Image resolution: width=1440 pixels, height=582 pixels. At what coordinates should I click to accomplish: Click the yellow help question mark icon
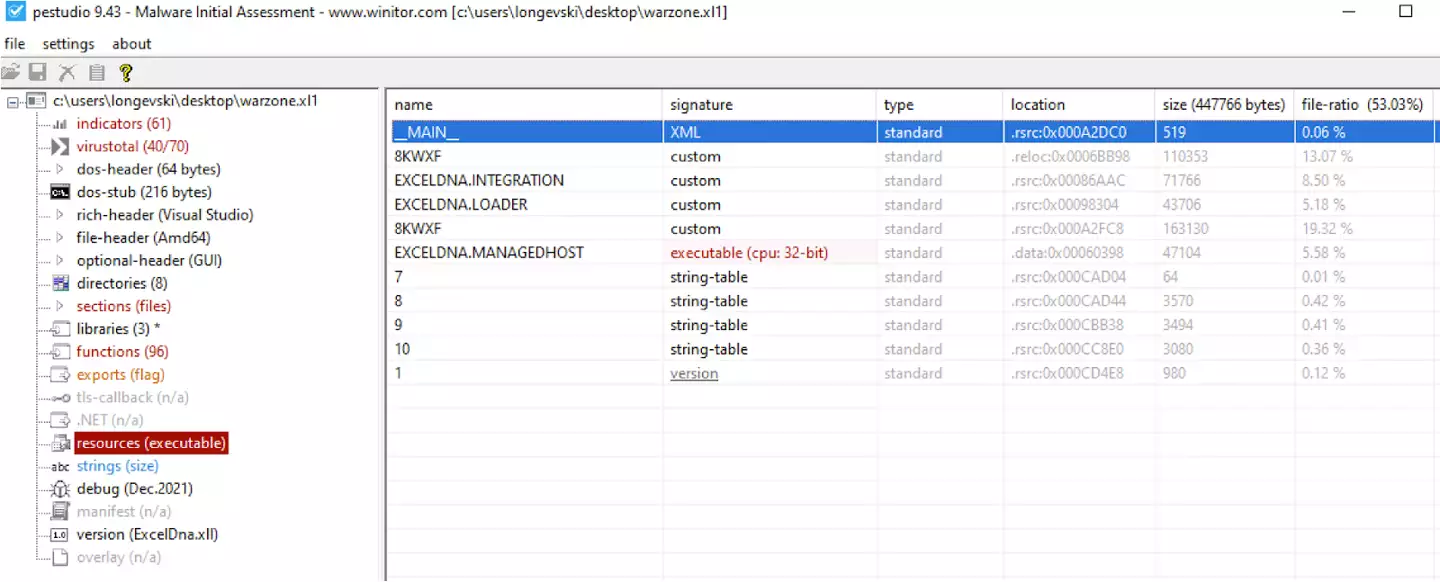(x=125, y=72)
